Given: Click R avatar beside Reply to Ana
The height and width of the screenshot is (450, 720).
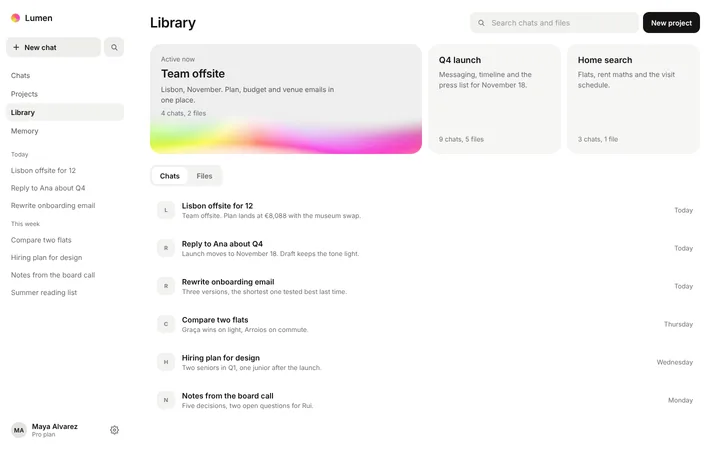Looking at the screenshot, I should [166, 248].
